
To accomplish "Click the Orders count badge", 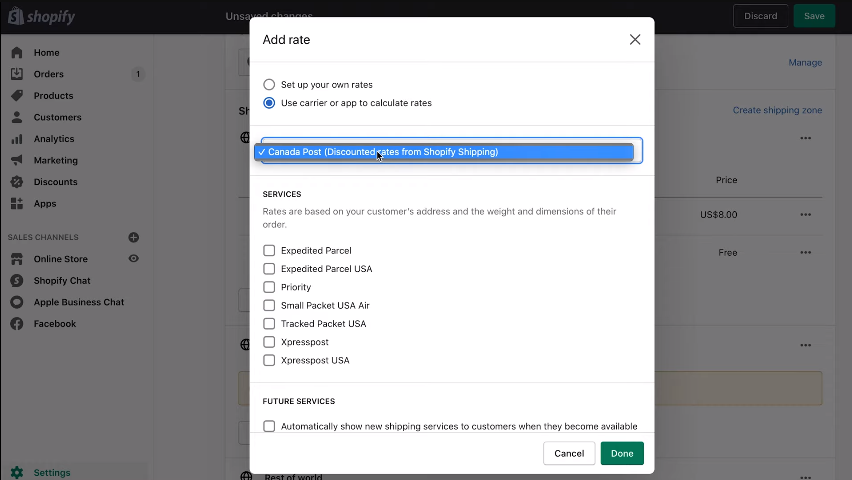I will [x=138, y=74].
